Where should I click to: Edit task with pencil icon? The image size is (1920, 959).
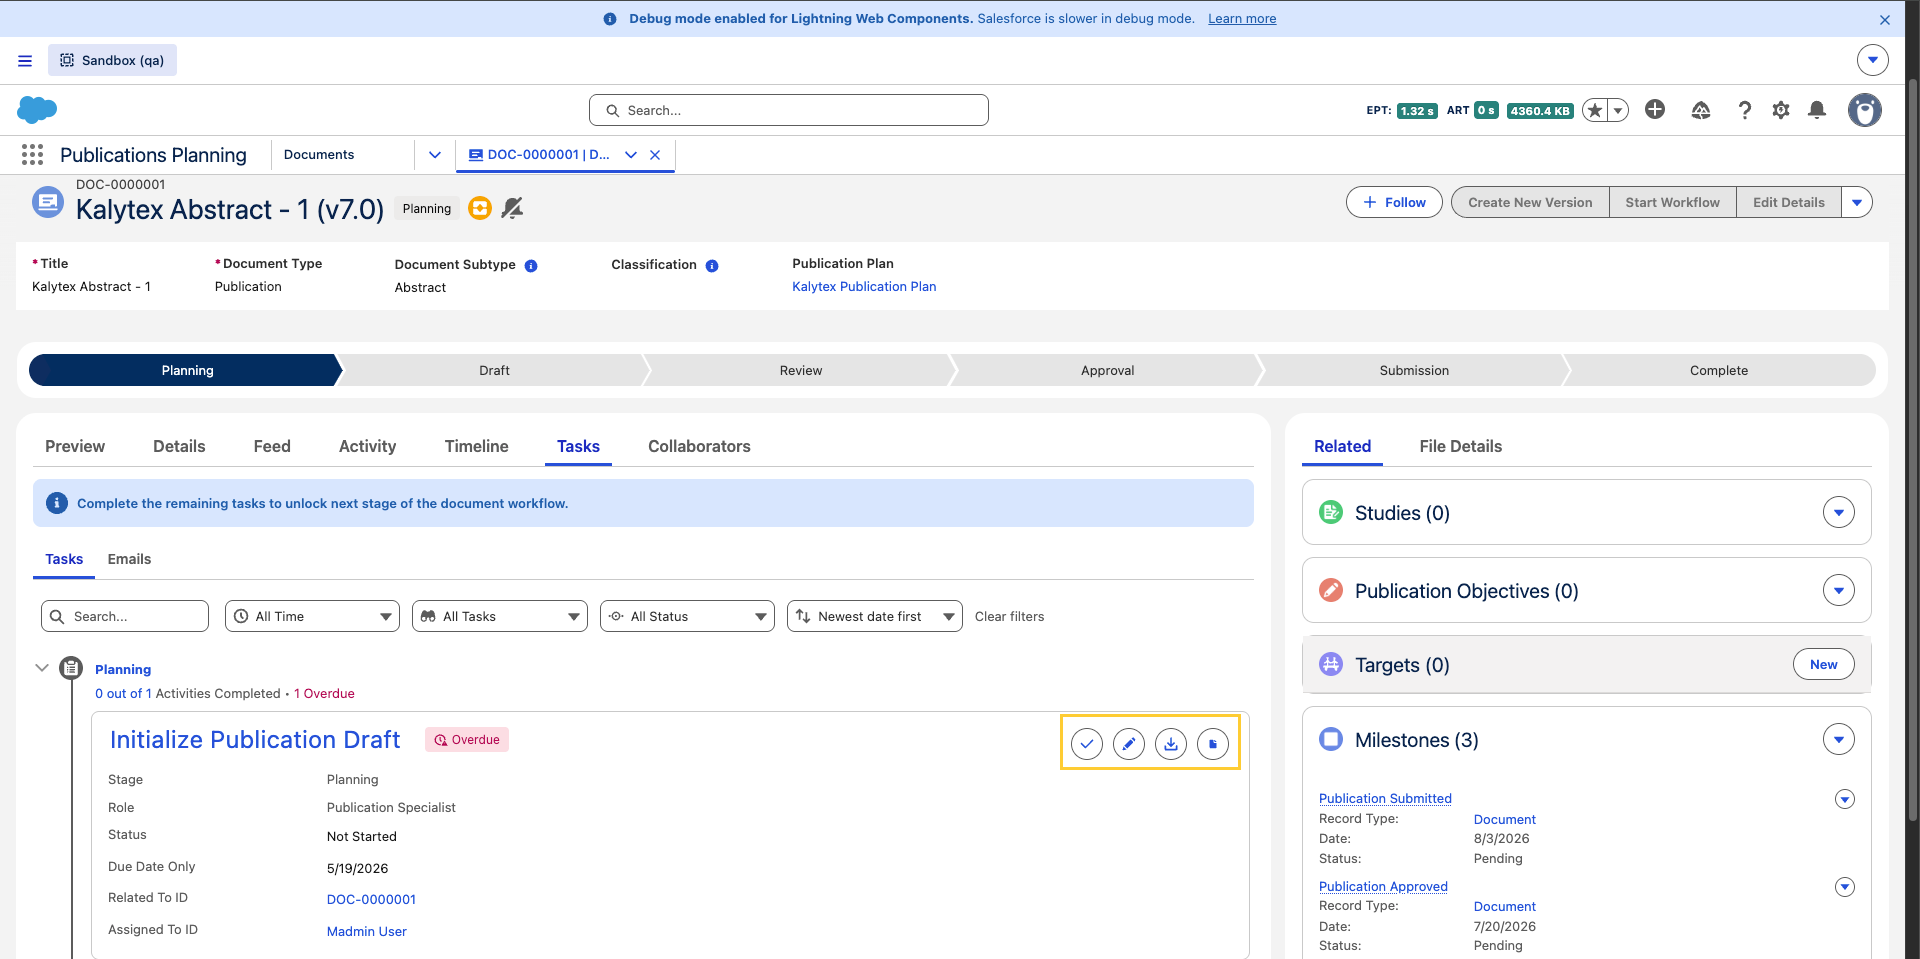click(x=1129, y=744)
